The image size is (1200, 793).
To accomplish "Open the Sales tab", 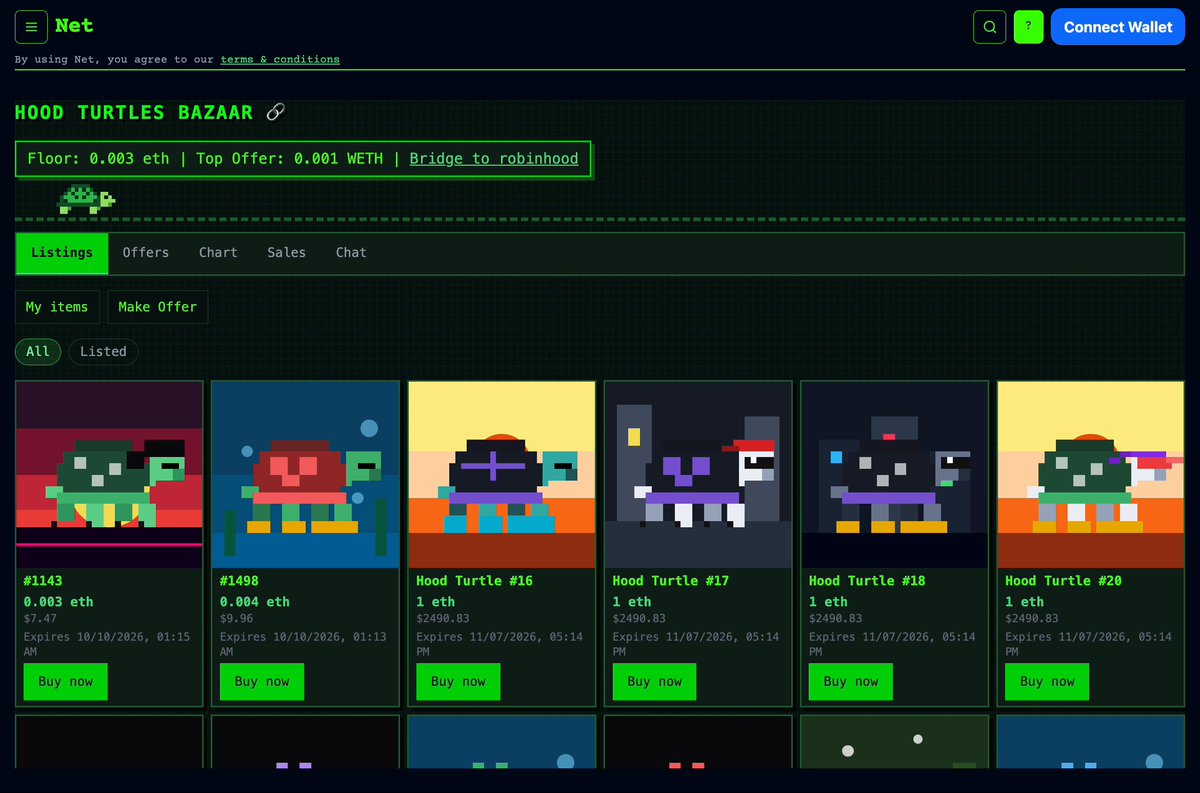I will click(x=287, y=253).
